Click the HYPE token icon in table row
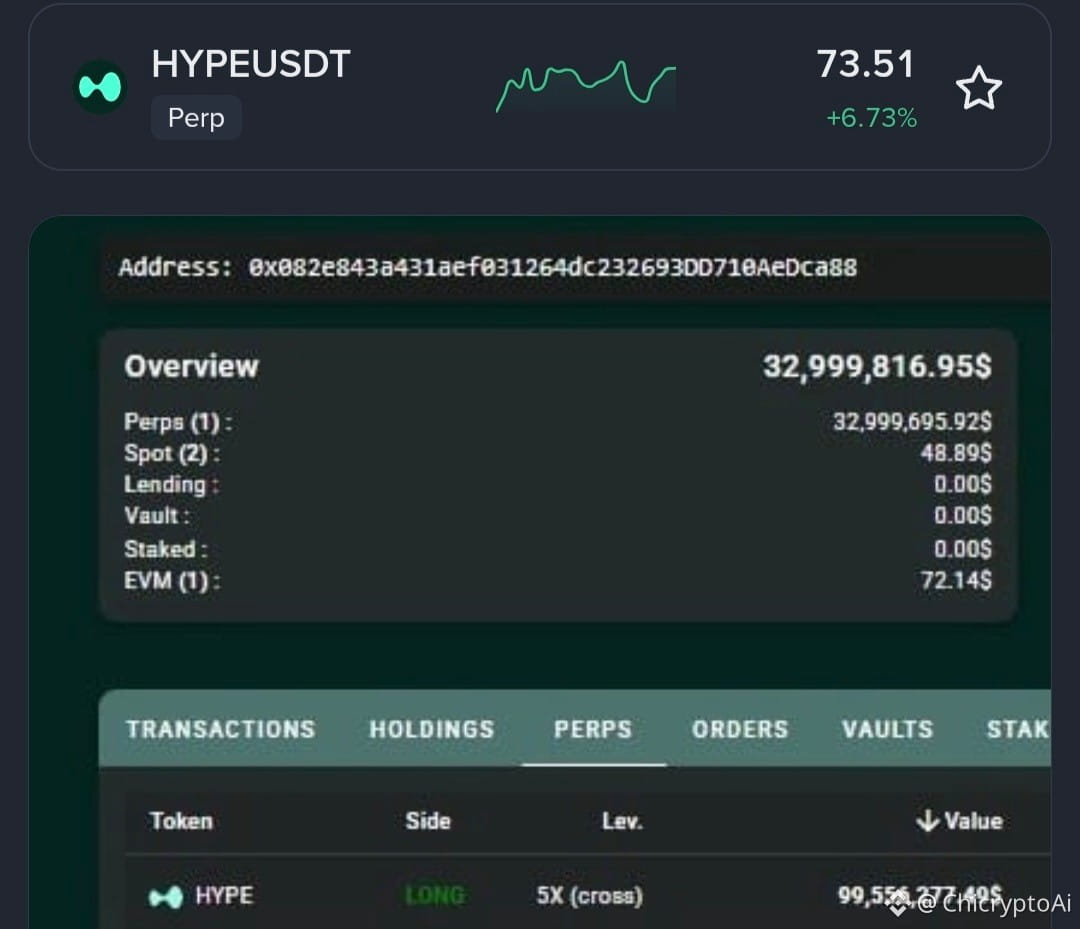This screenshot has width=1080, height=929. pos(166,897)
